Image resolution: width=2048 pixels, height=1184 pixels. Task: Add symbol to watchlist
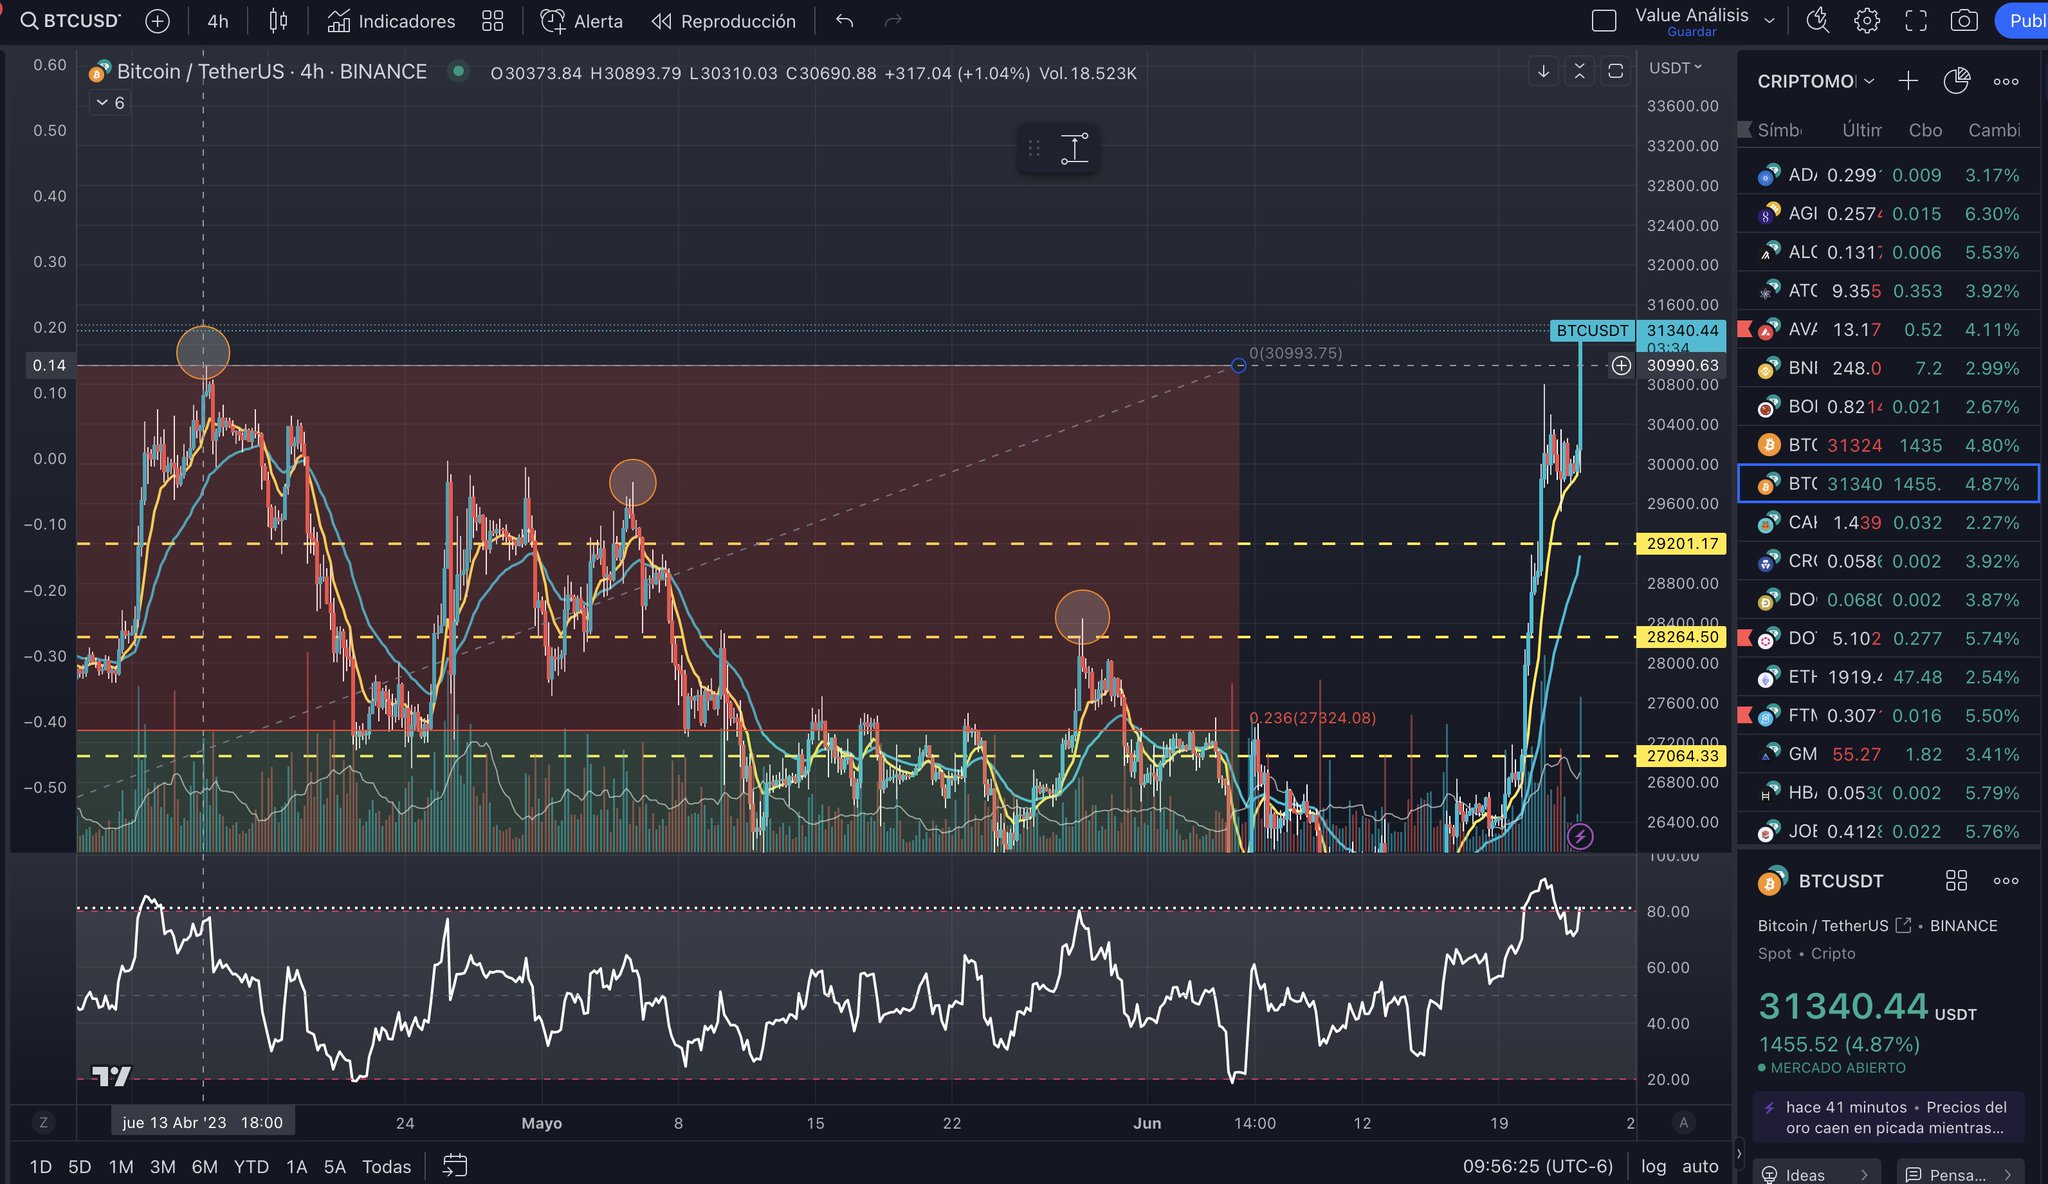pyautogui.click(x=1908, y=81)
